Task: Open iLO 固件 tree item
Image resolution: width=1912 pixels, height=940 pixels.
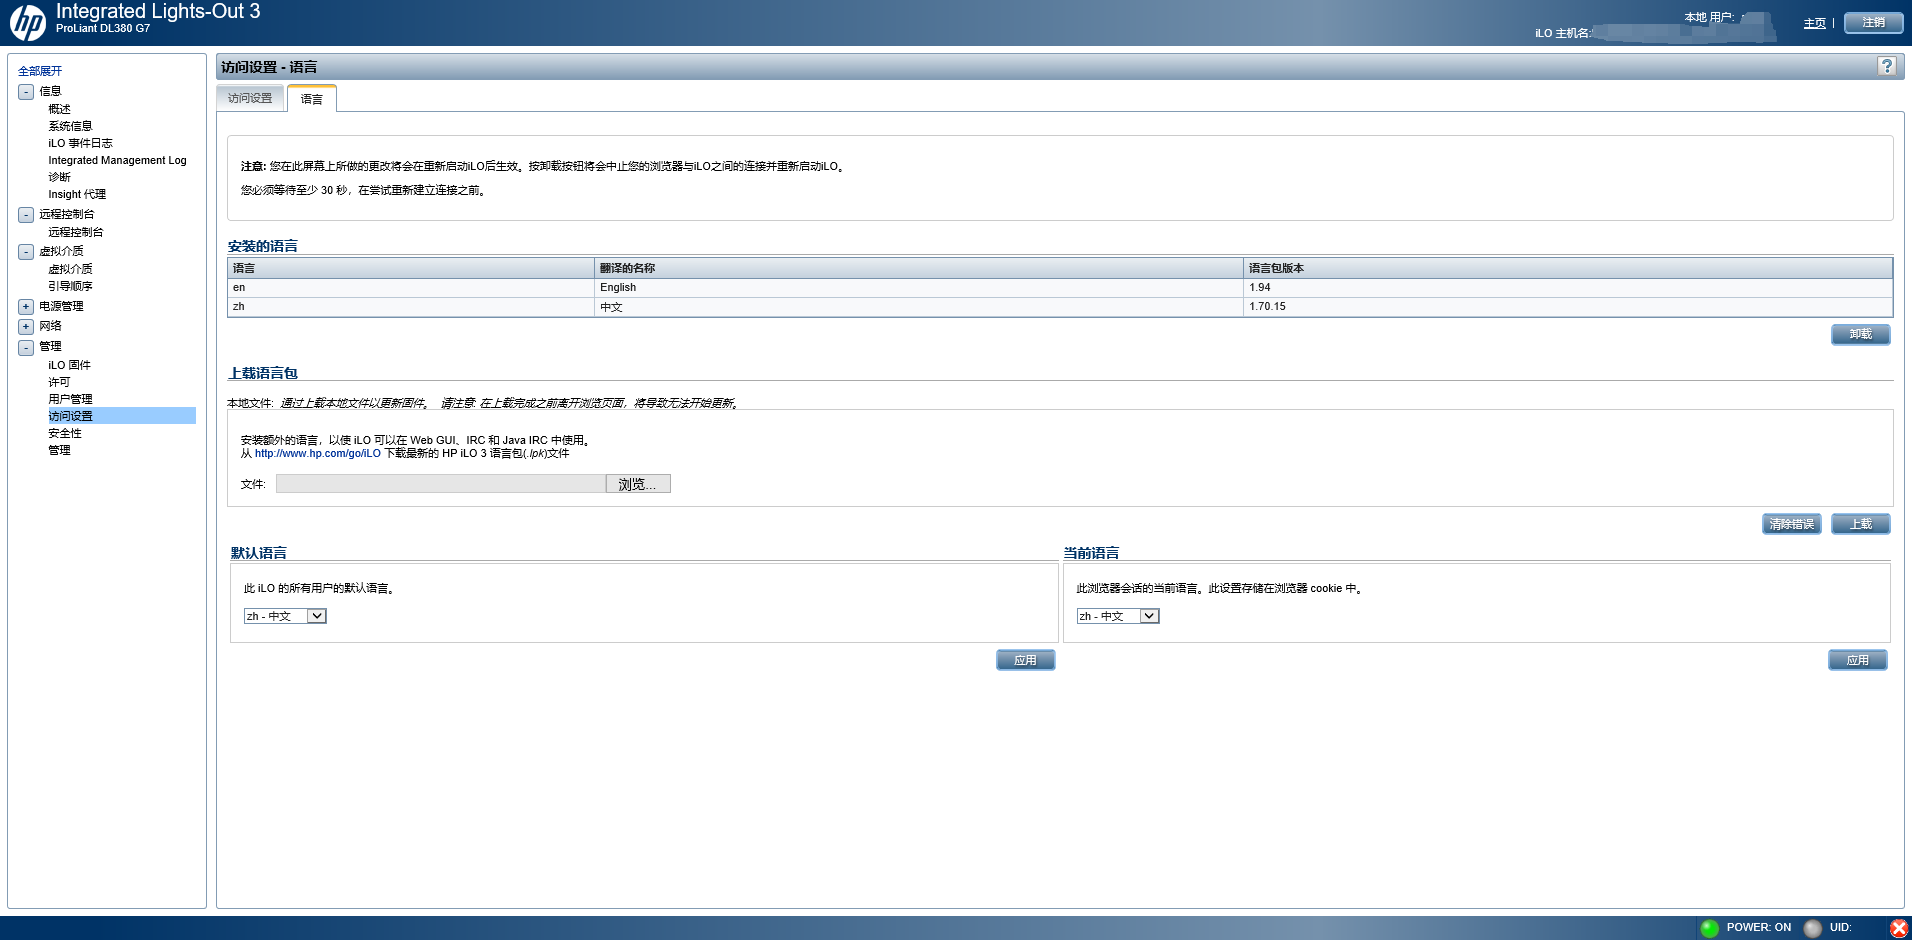Action: coord(69,365)
